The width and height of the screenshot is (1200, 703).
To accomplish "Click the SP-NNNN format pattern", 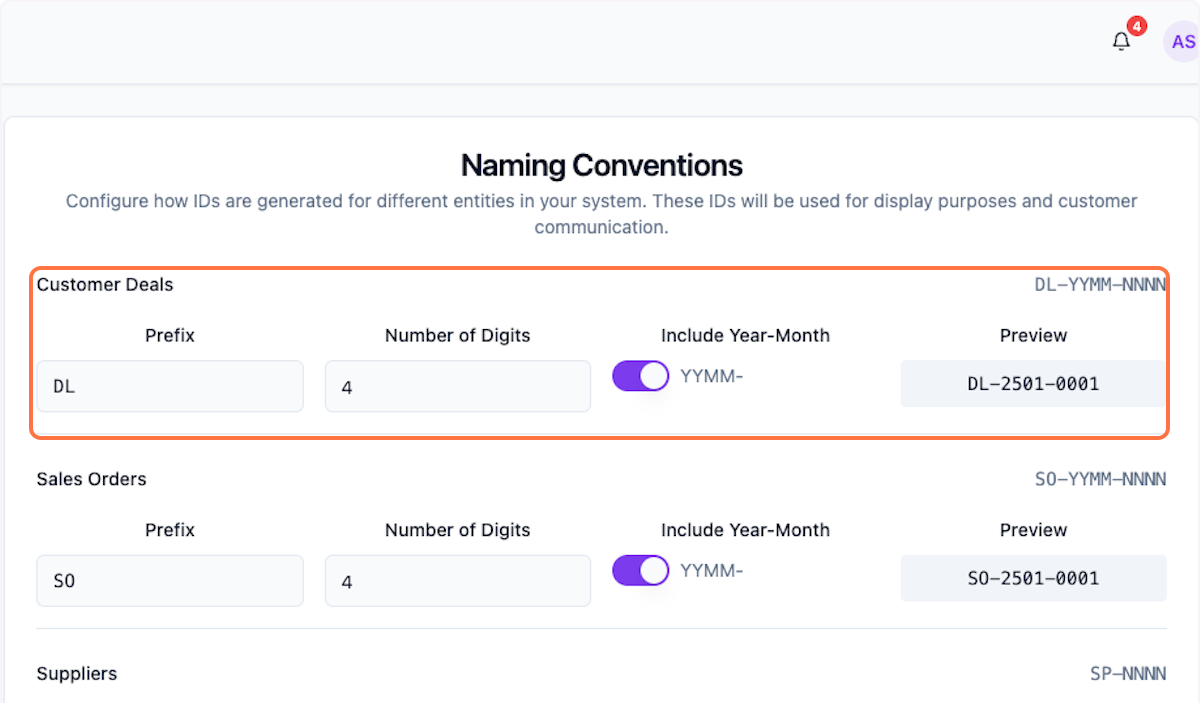I will 1128,674.
